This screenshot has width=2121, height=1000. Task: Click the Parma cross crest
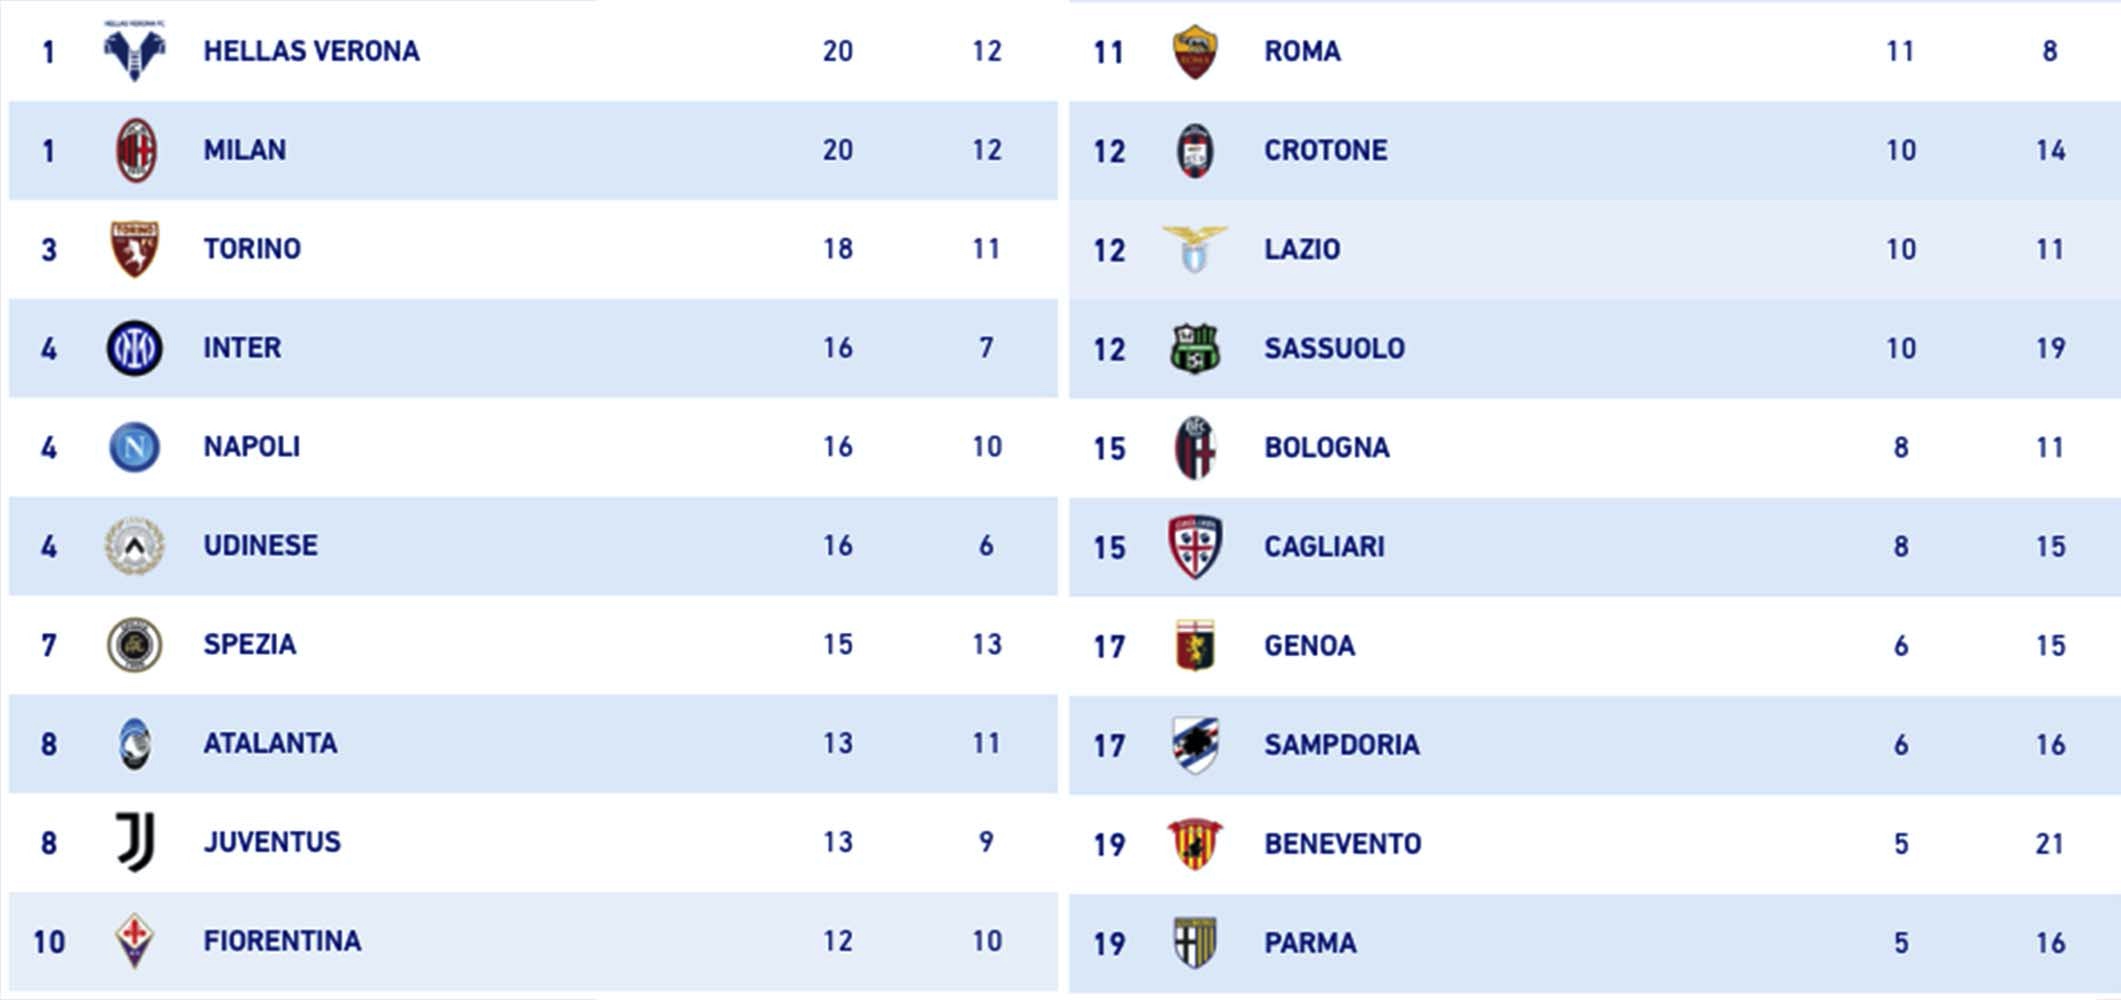(1194, 943)
